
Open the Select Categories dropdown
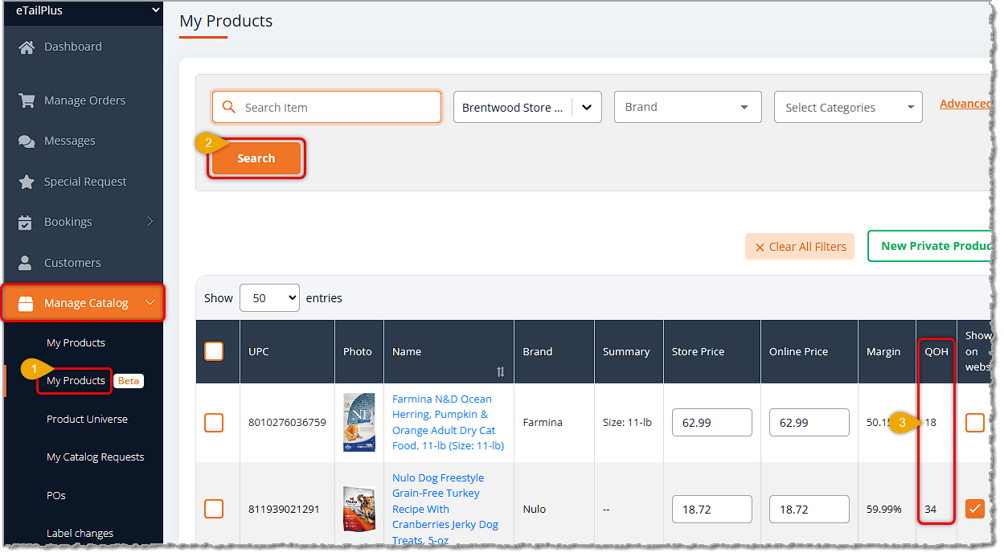(x=848, y=107)
